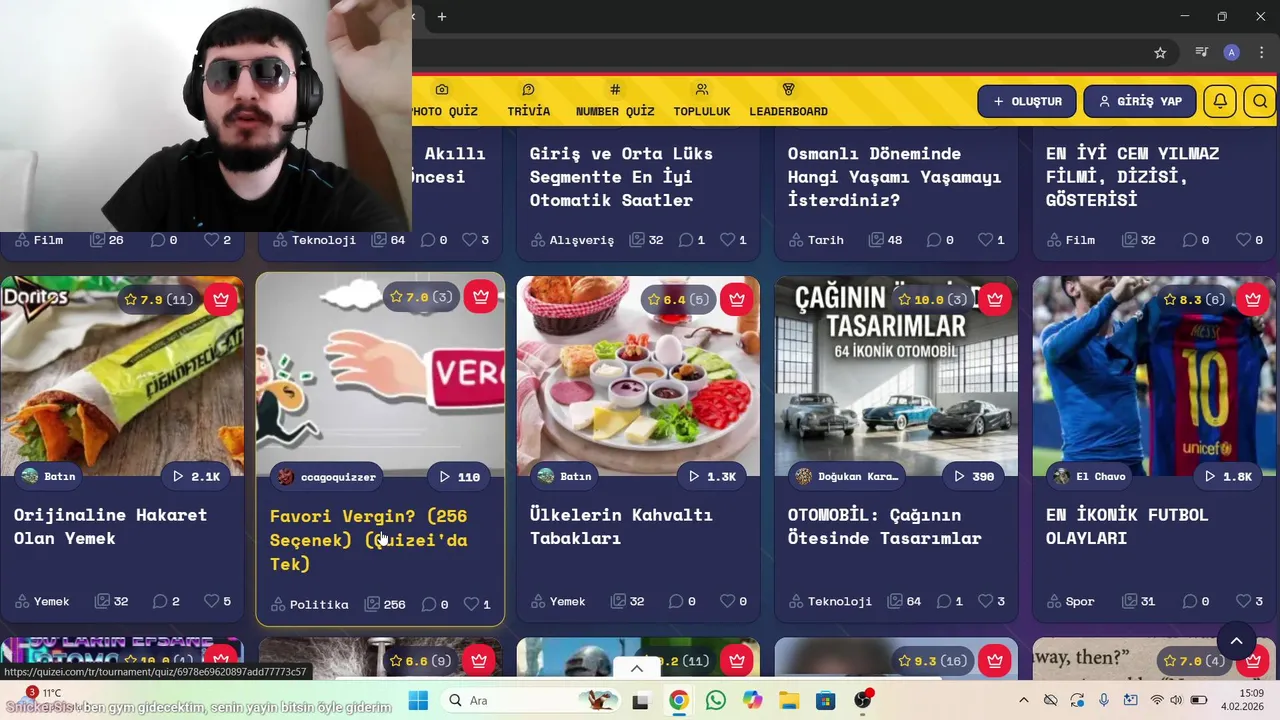Open Microsoft Store from the taskbar

pyautogui.click(x=826, y=700)
